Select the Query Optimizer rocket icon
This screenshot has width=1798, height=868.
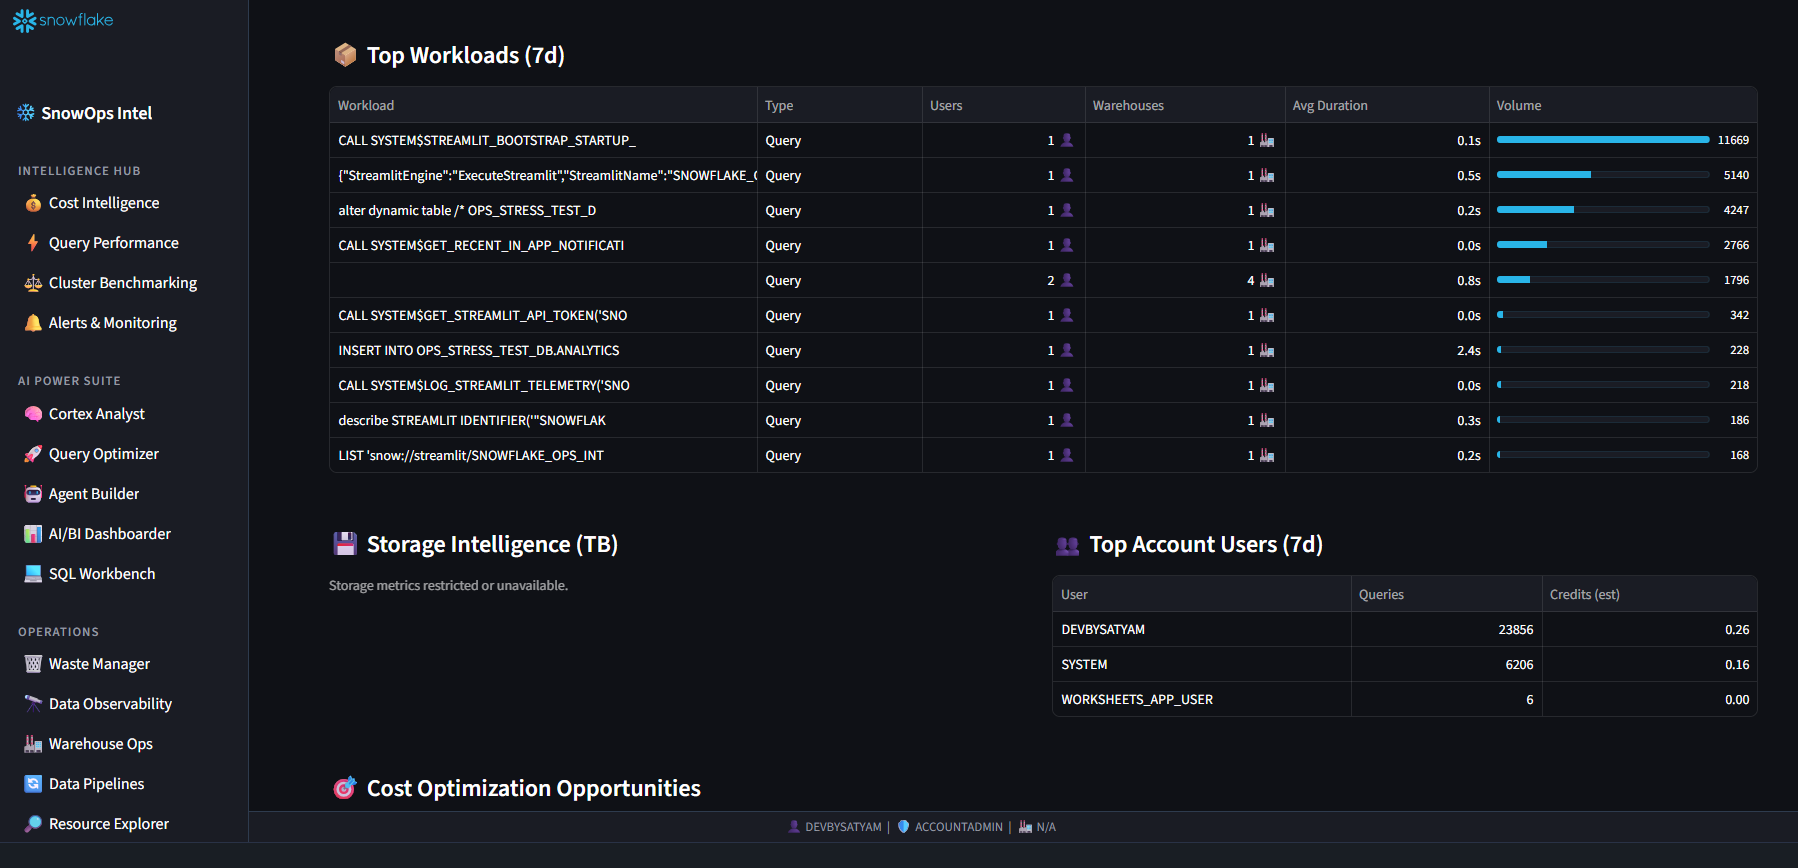[33, 454]
